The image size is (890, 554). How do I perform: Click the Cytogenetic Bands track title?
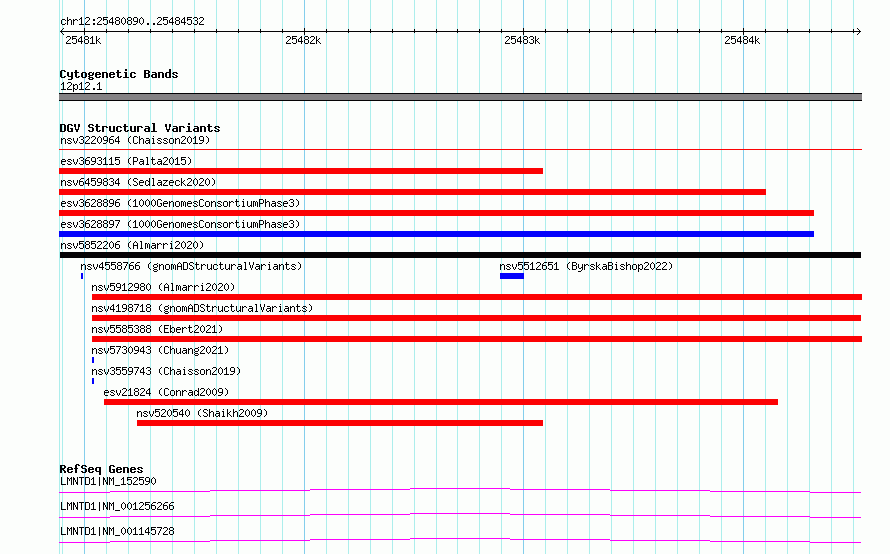[x=119, y=74]
